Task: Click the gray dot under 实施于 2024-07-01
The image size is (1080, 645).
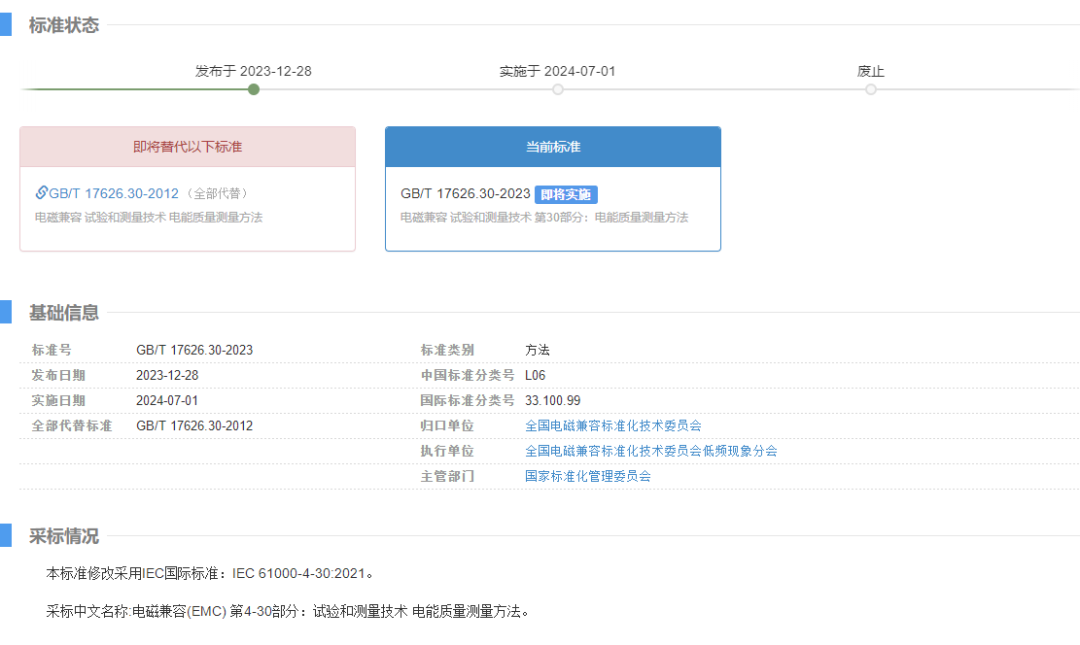Action: click(557, 88)
